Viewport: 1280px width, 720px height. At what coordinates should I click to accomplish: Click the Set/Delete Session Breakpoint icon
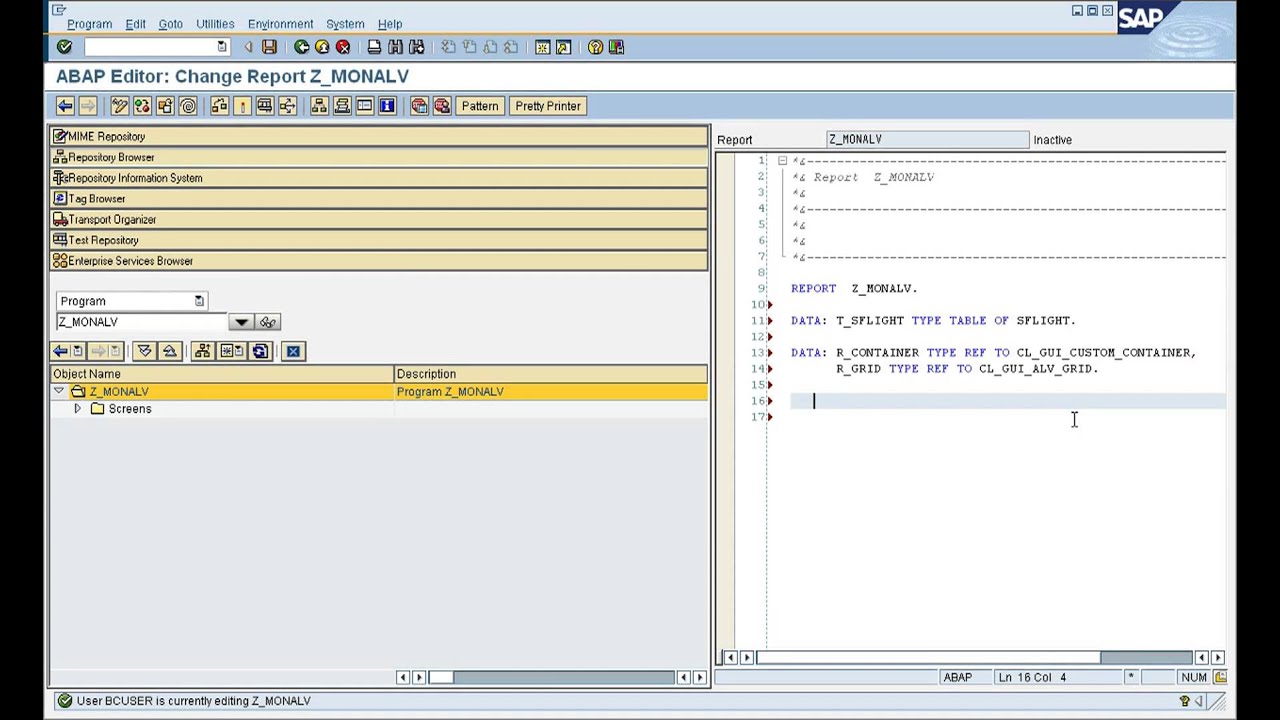(419, 106)
